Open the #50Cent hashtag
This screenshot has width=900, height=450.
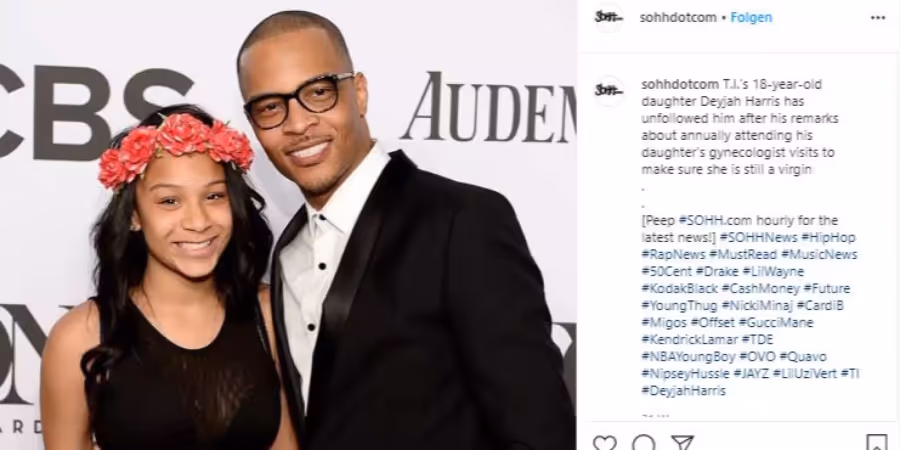[x=666, y=271]
